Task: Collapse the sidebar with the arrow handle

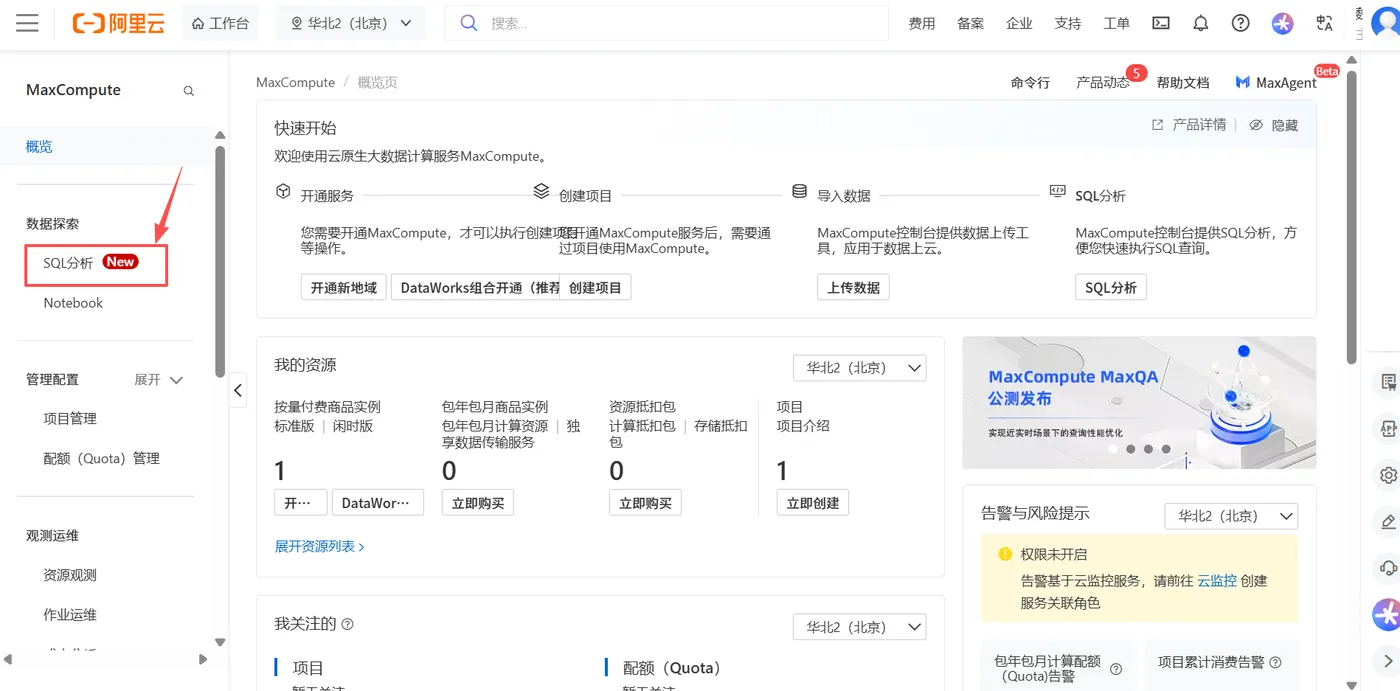Action: [238, 390]
